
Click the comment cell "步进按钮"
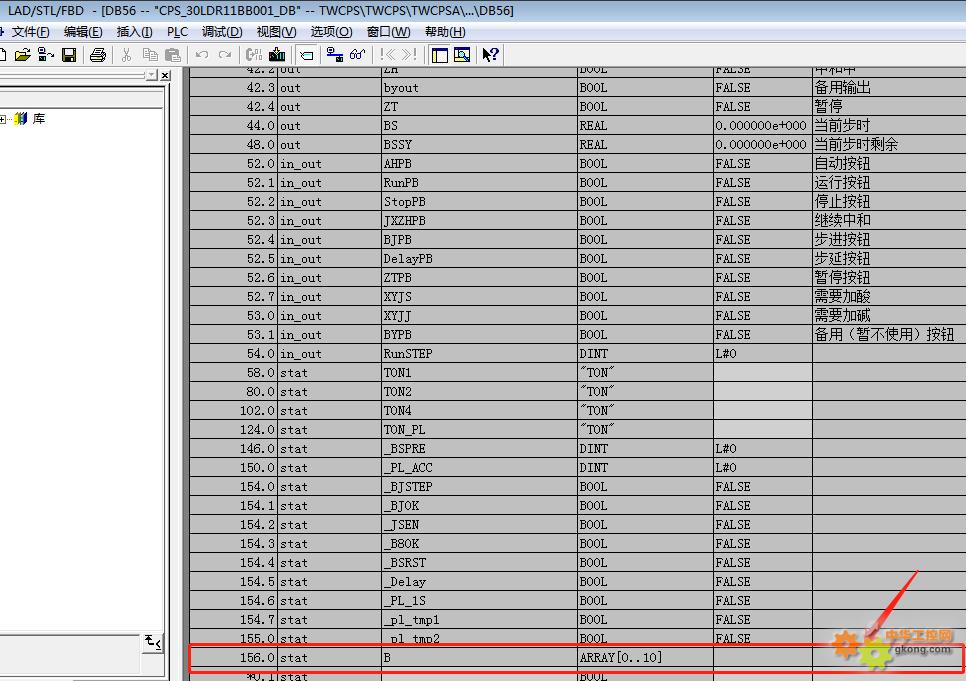tap(889, 240)
